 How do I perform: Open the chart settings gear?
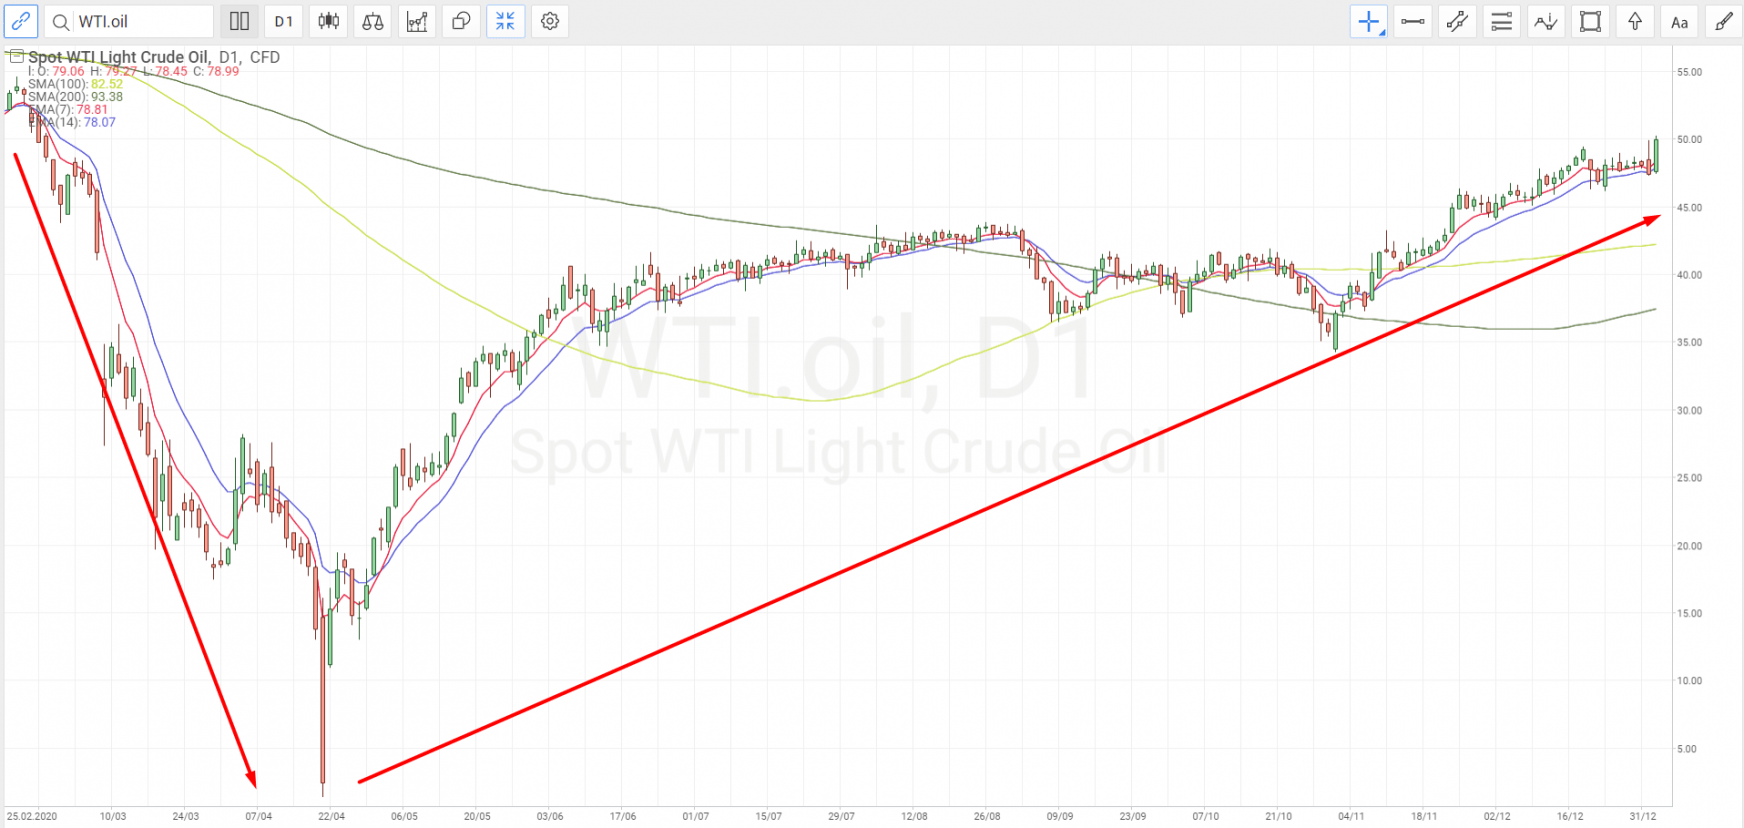(x=550, y=21)
